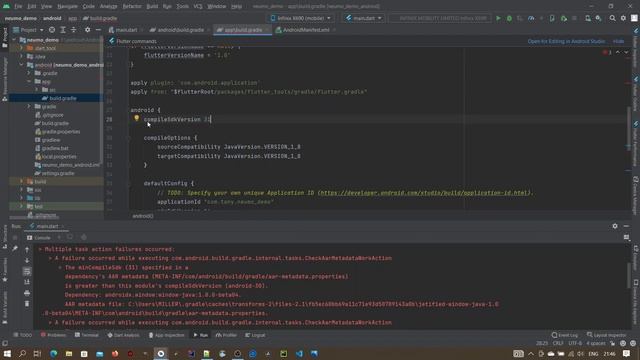Open the Layout Inspector
The width and height of the screenshot is (640, 360).
tap(606, 335)
